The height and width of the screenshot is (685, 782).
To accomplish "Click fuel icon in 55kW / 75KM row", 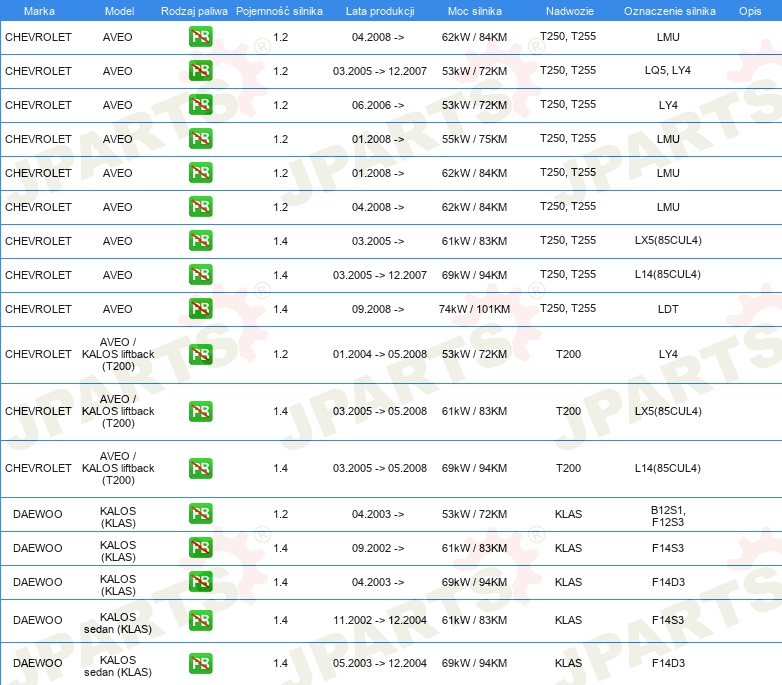I will 200,139.
